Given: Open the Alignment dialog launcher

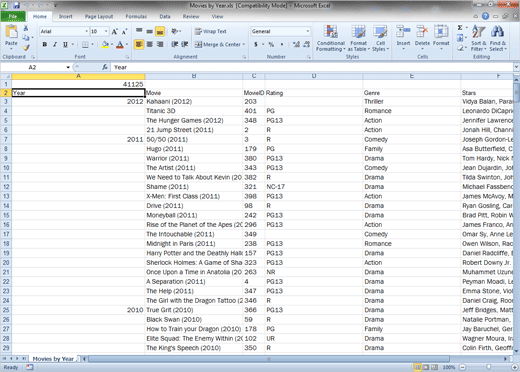Looking at the screenshot, I should [244, 57].
